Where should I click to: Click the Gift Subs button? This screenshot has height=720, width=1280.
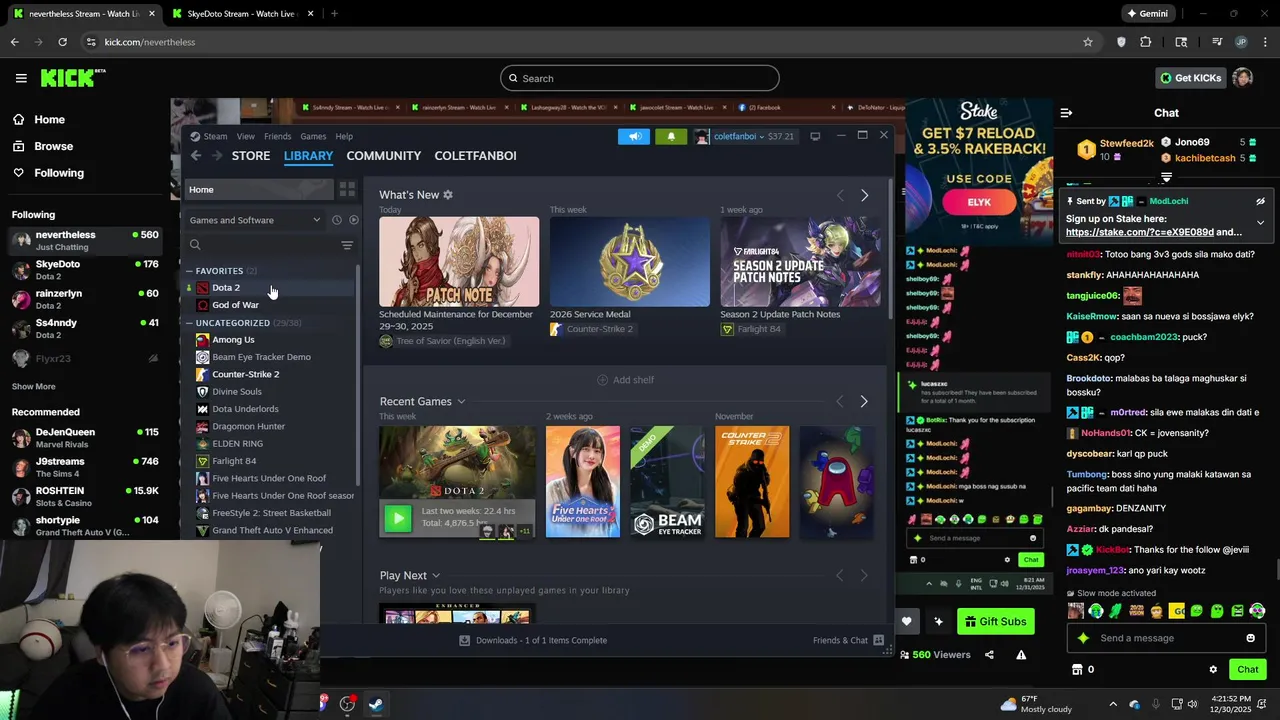(994, 621)
